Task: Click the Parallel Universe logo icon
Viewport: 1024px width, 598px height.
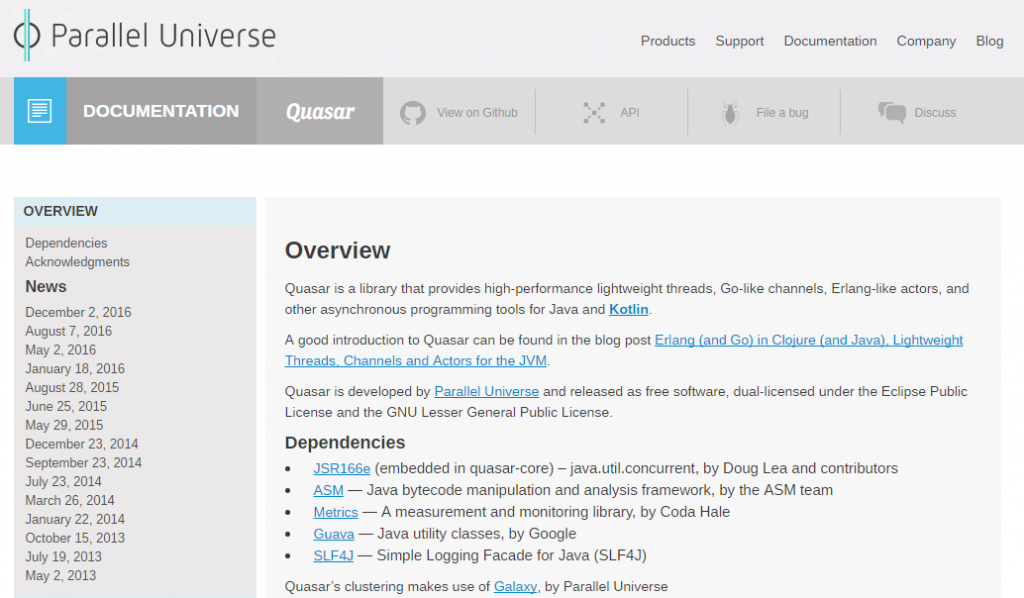Action: 27,35
